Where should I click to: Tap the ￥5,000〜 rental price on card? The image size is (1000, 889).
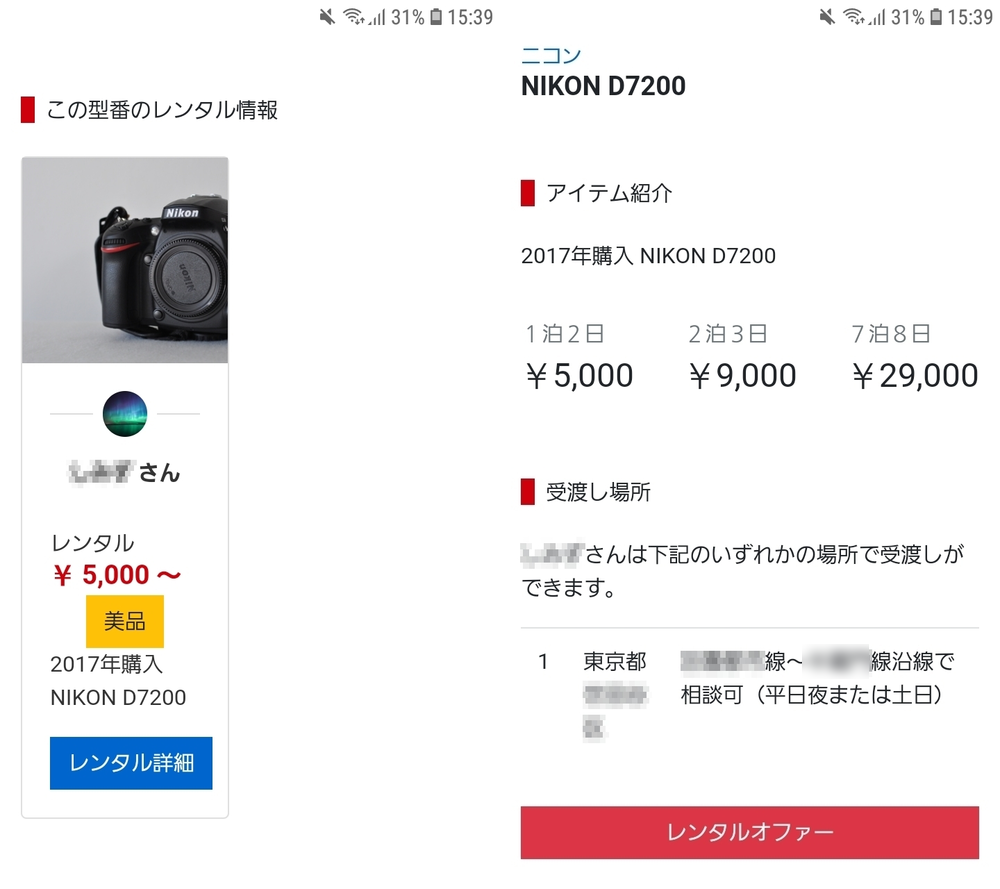pyautogui.click(x=116, y=575)
